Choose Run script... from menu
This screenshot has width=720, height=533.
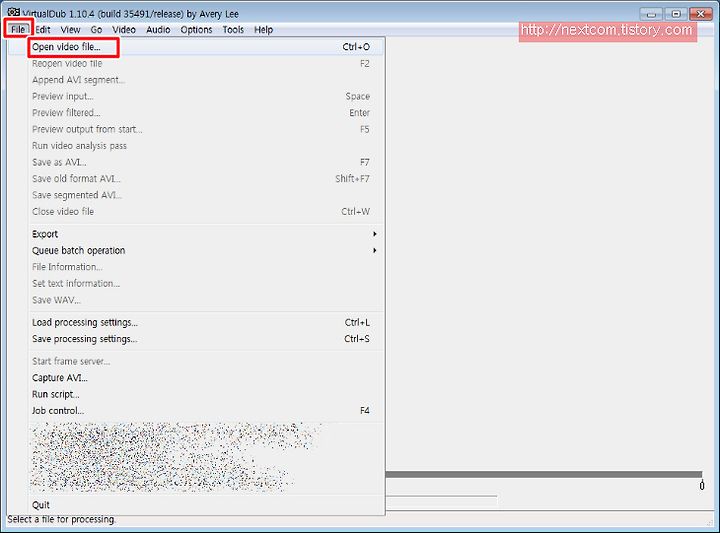point(196,394)
